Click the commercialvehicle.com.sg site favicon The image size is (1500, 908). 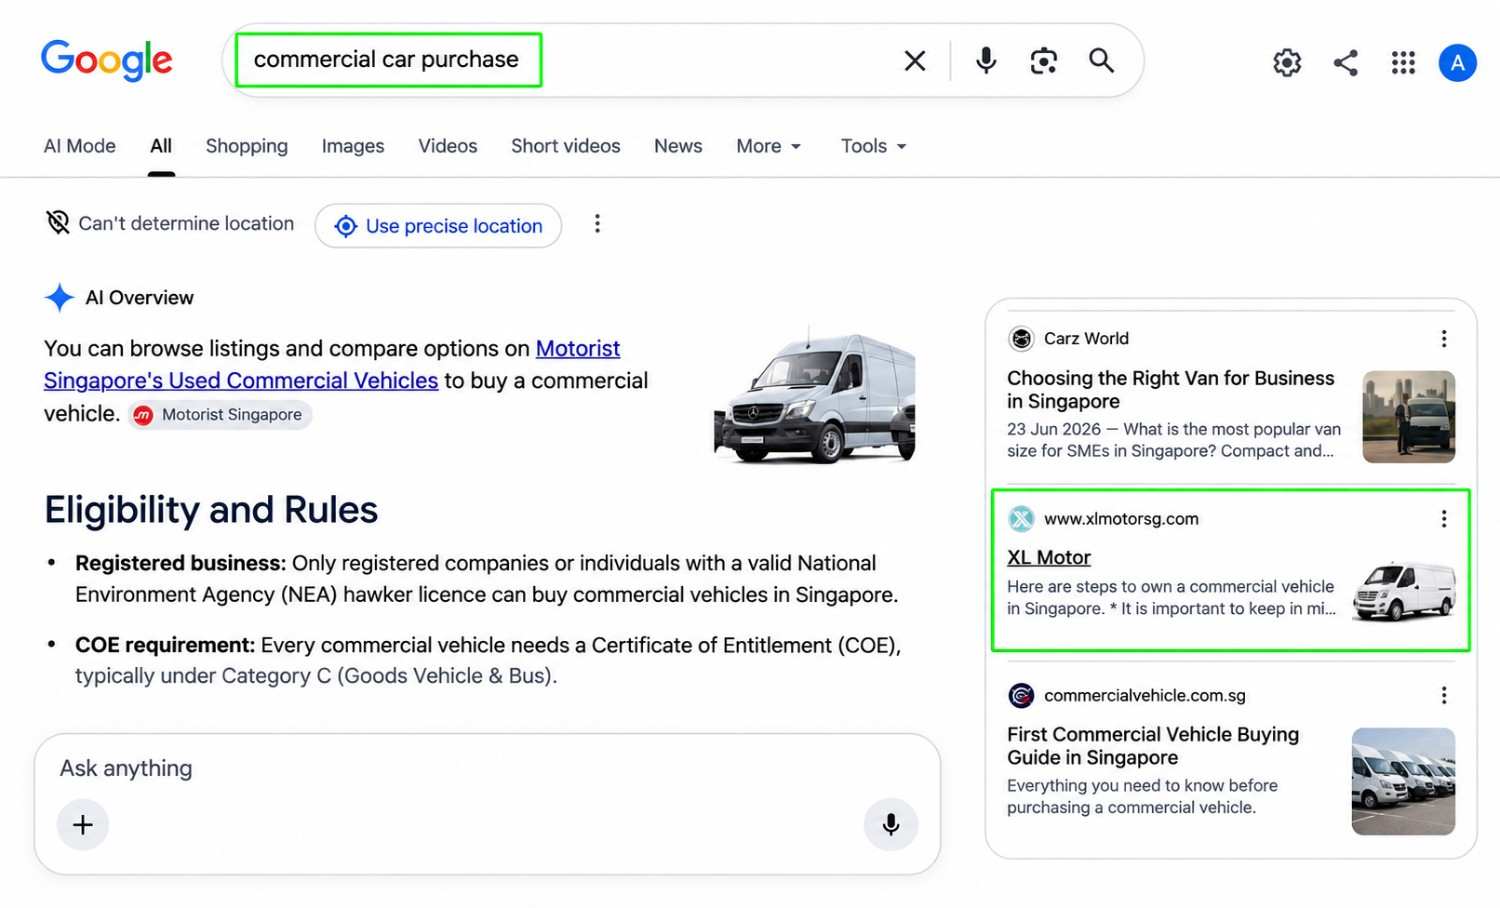point(1021,695)
